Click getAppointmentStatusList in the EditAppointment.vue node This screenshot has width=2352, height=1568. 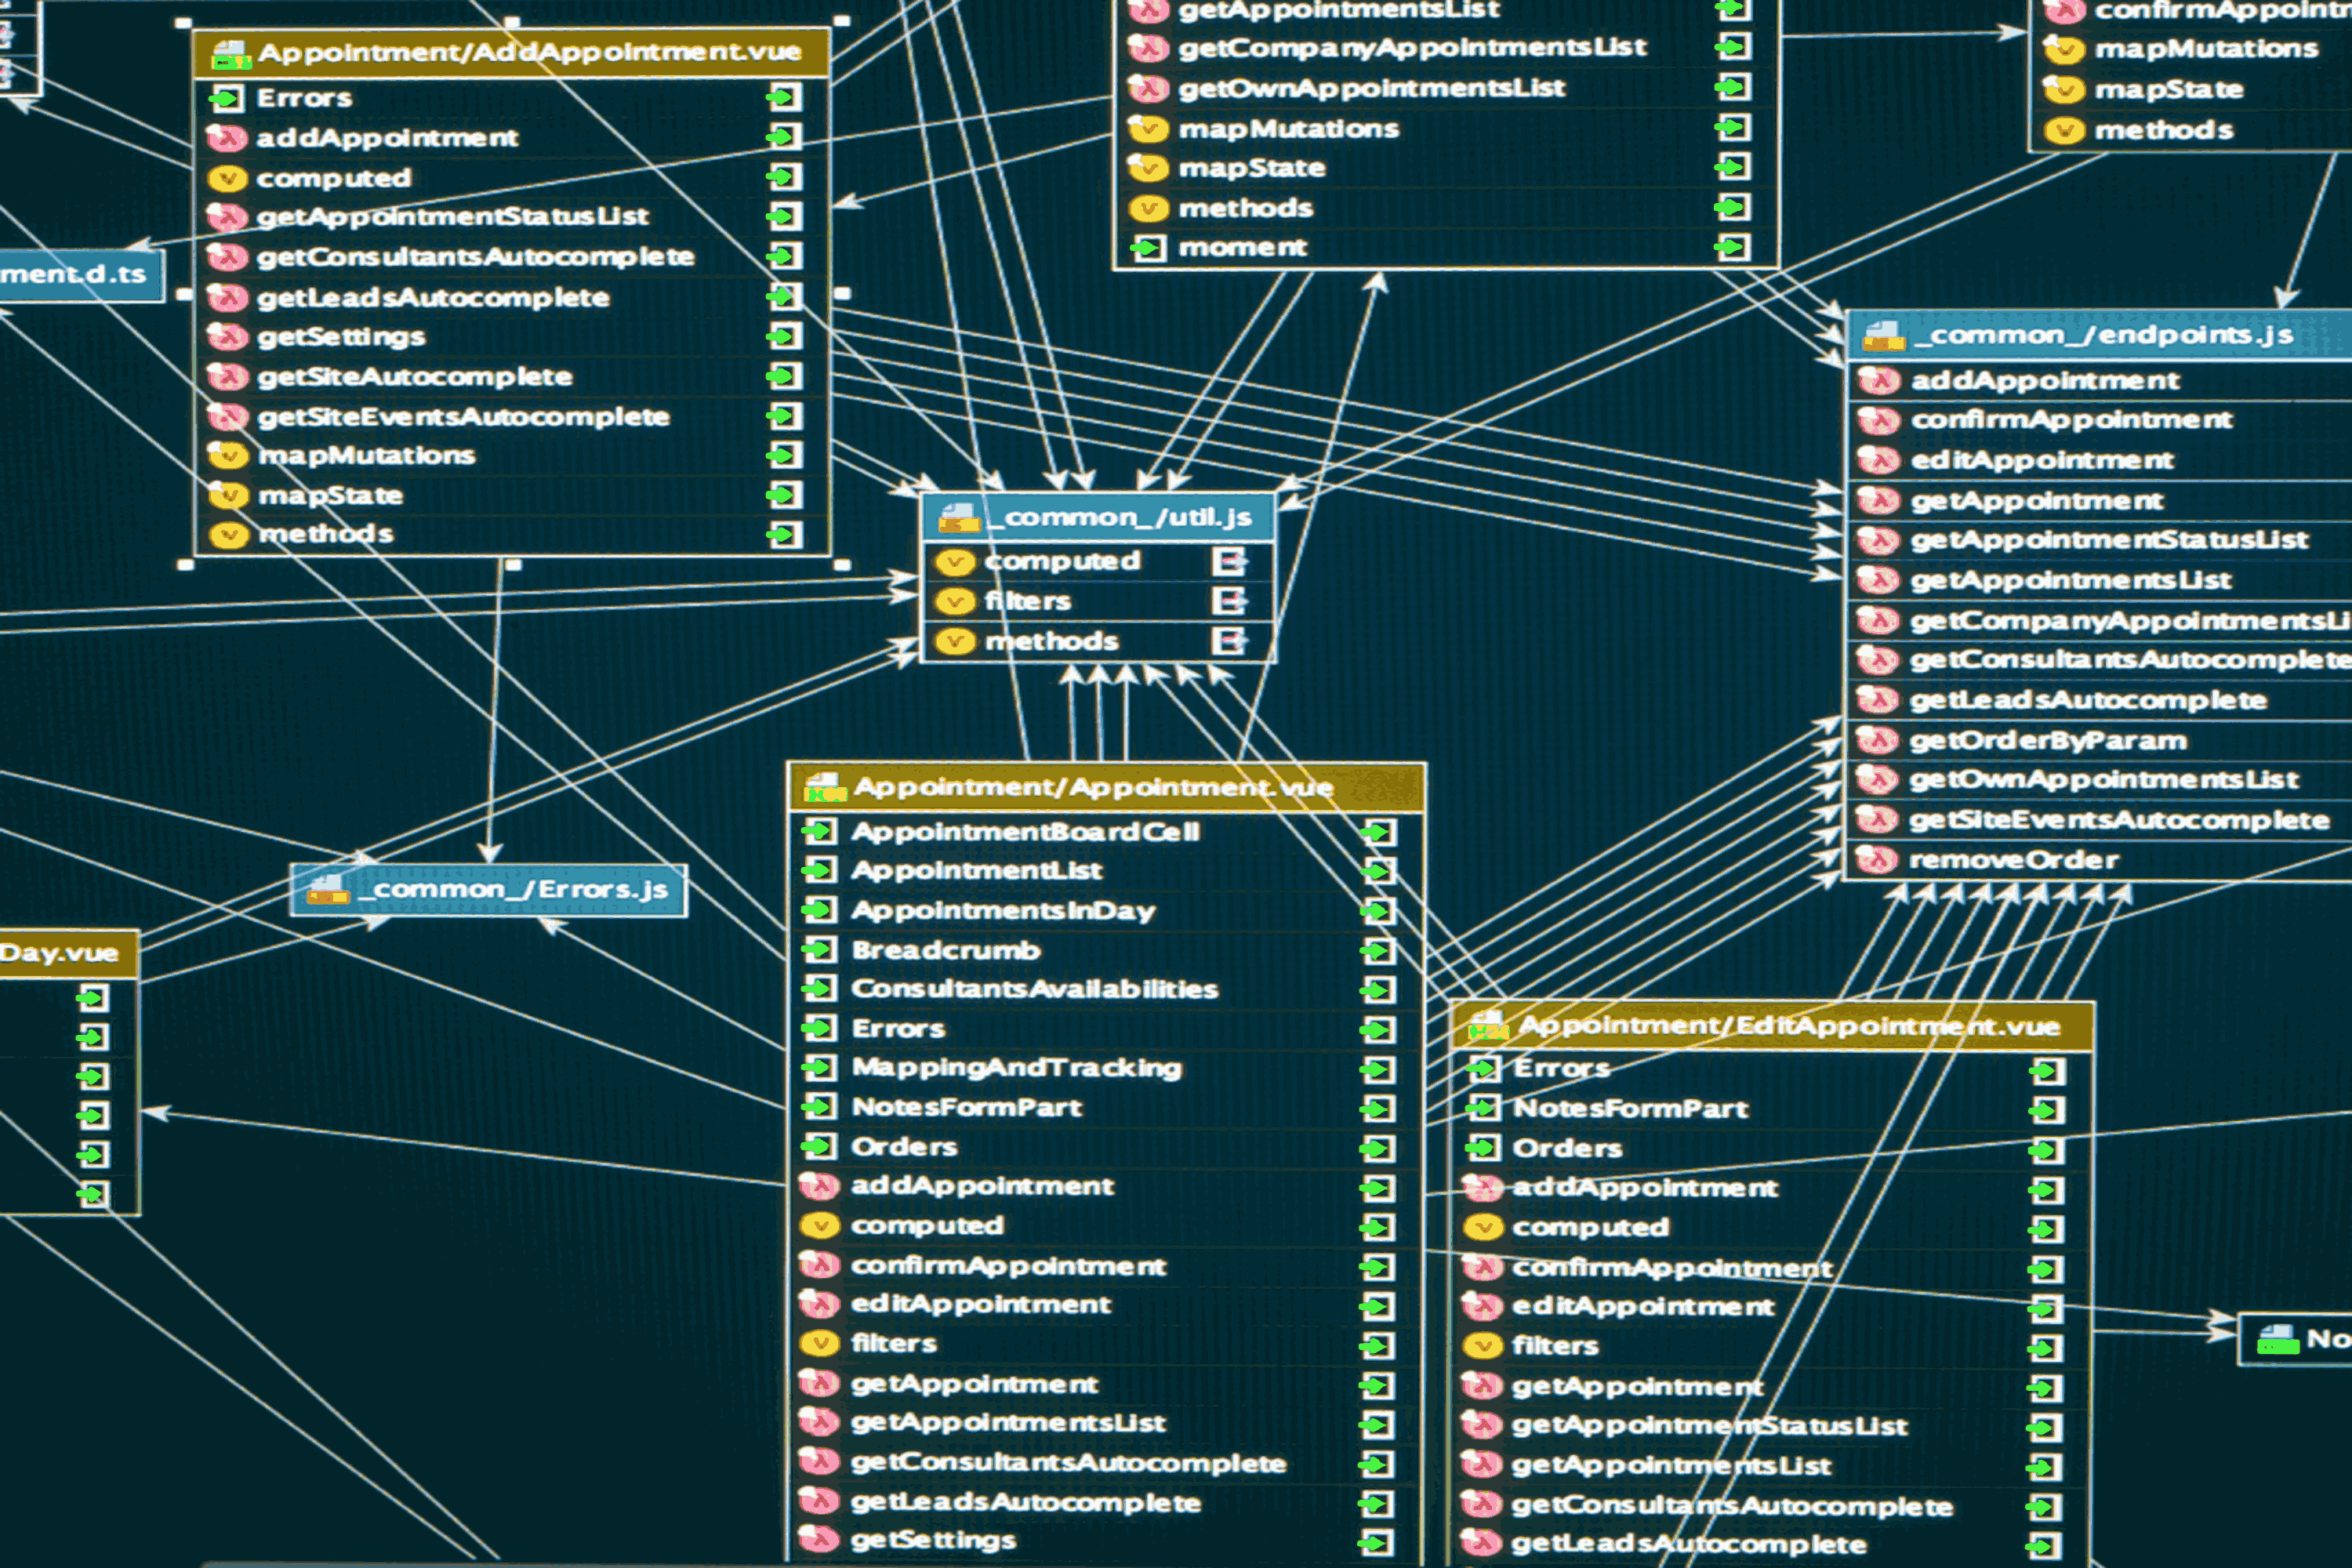(1709, 1426)
